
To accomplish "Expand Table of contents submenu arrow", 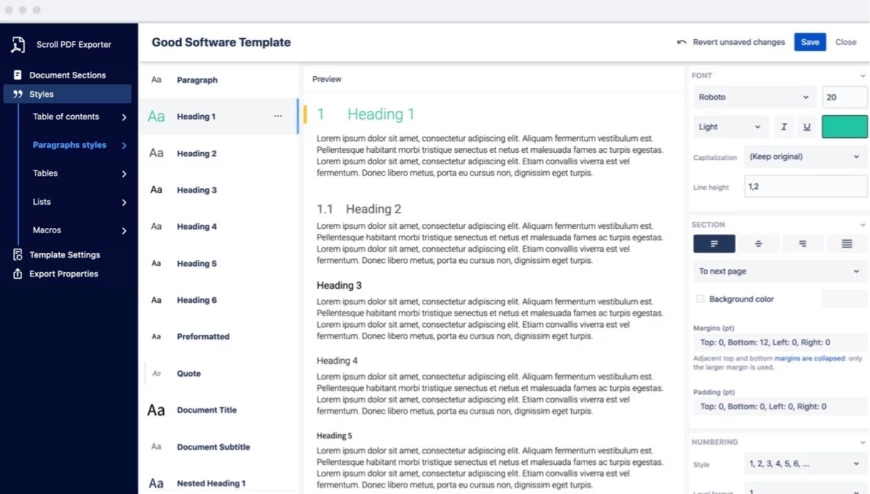I will coord(124,117).
